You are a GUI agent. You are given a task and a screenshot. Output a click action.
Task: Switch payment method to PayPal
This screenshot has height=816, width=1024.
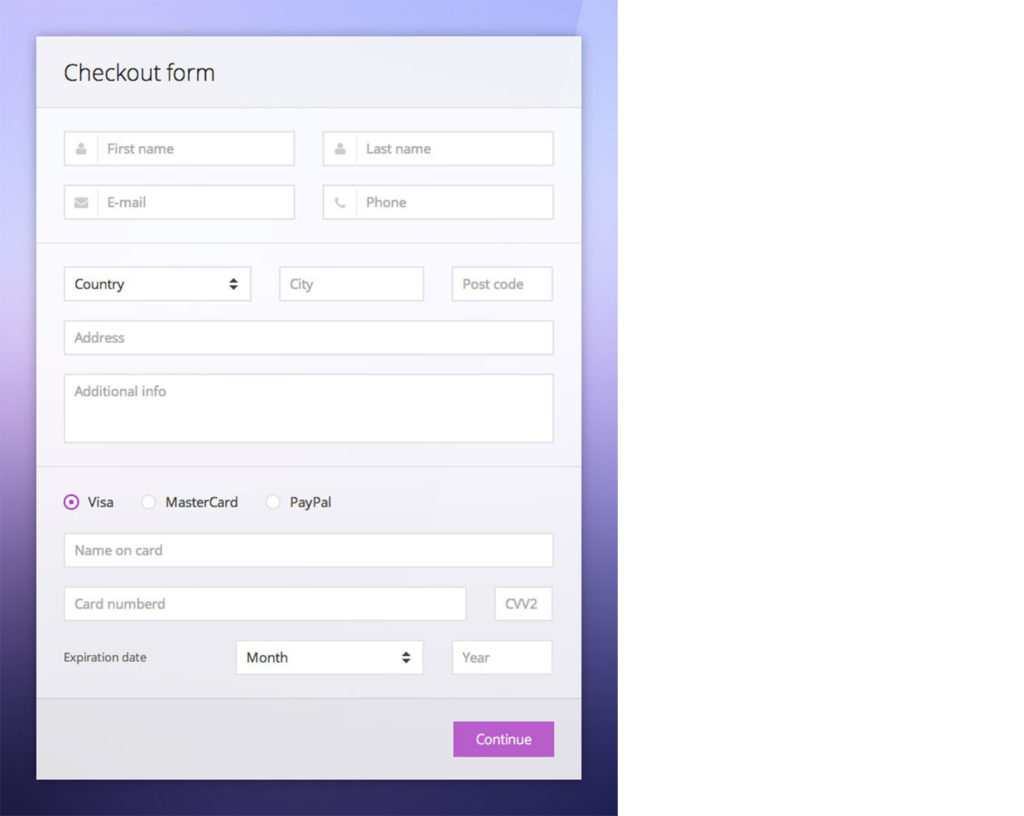(273, 502)
